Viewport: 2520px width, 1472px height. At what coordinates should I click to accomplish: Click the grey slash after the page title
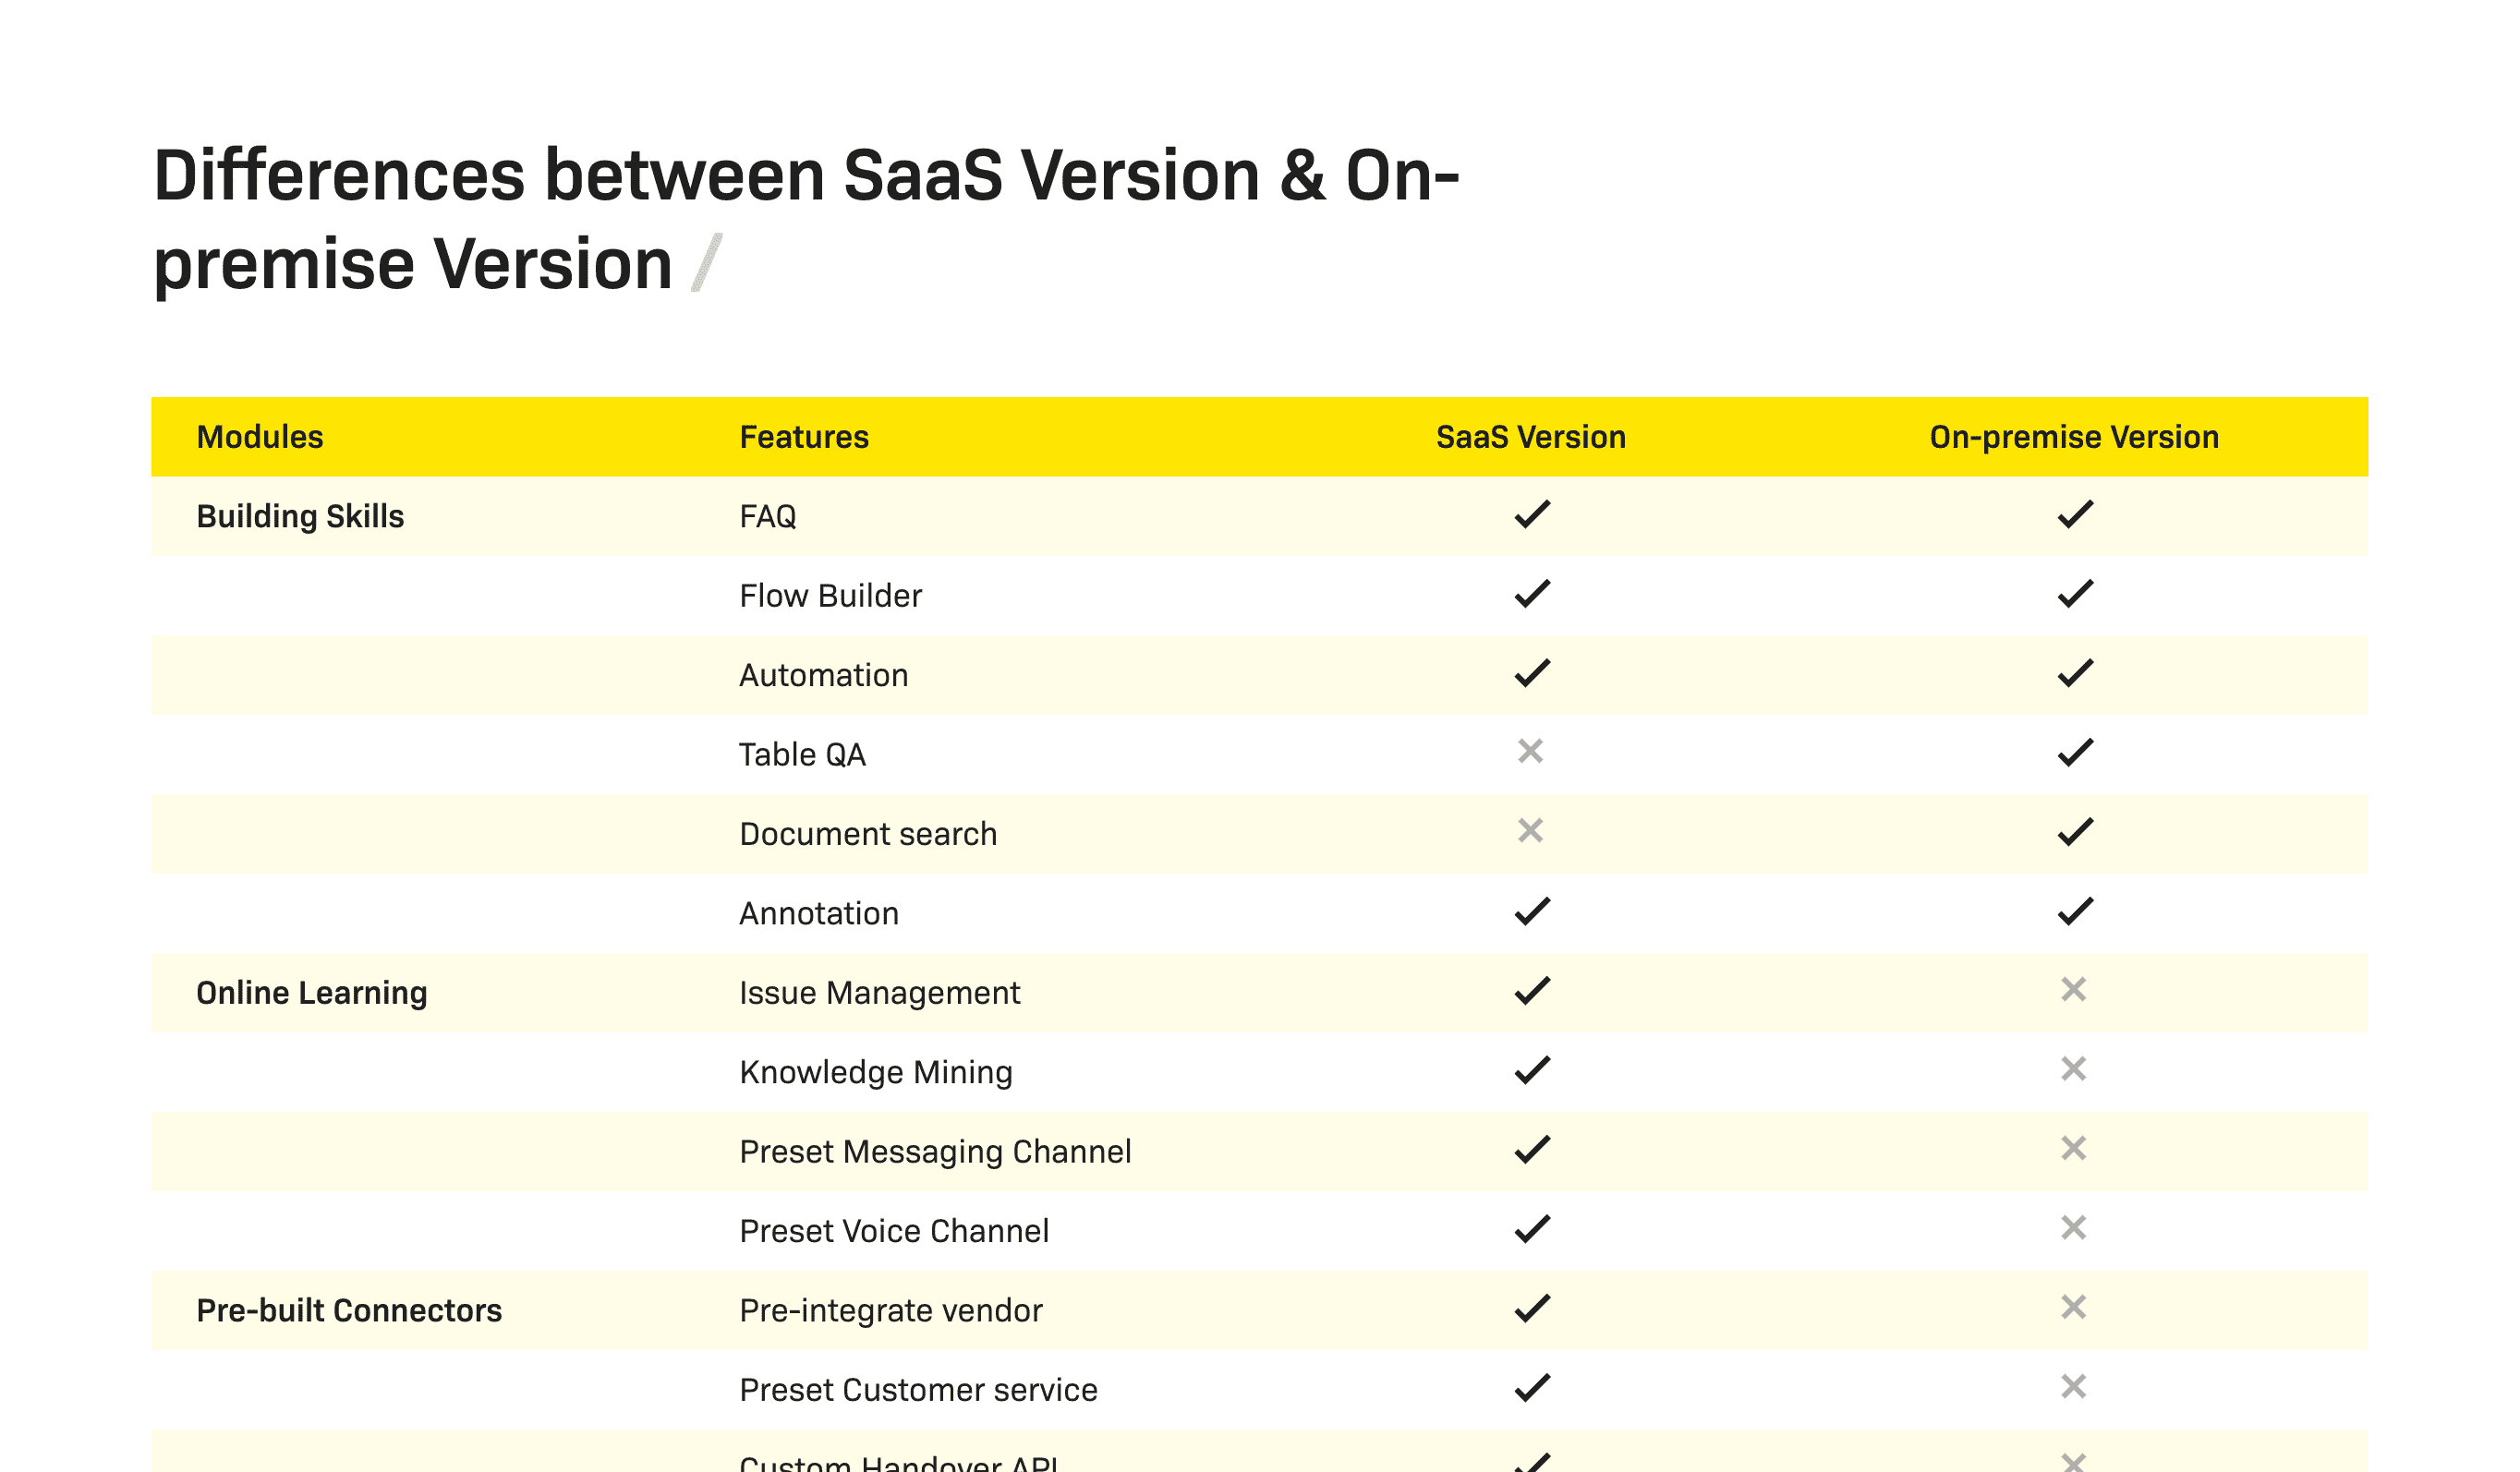(x=707, y=263)
